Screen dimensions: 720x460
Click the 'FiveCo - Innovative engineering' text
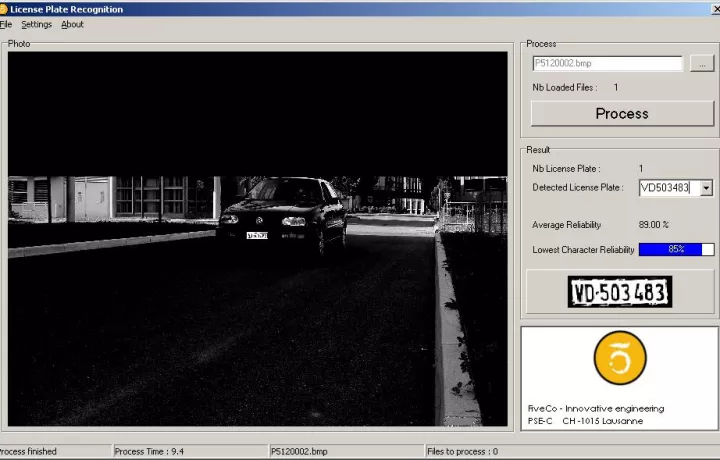pos(596,408)
